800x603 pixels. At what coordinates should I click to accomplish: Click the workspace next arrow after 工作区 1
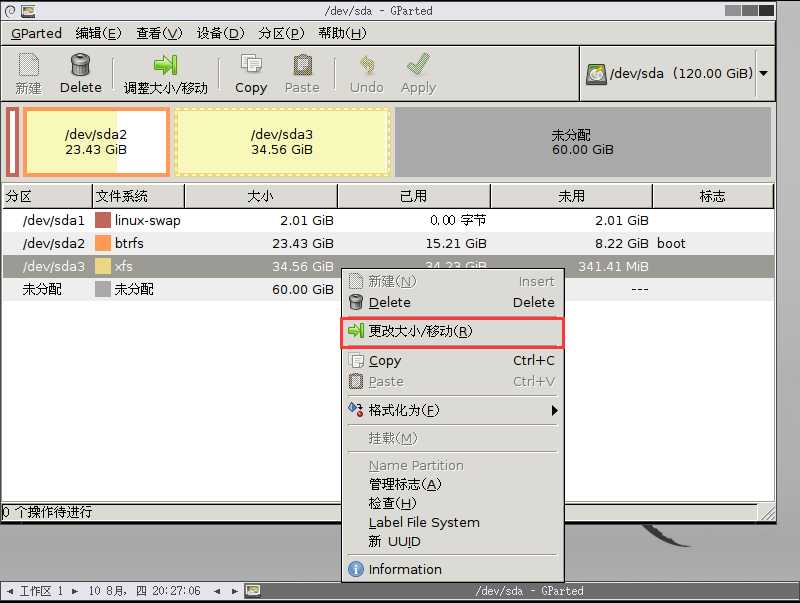(75, 591)
